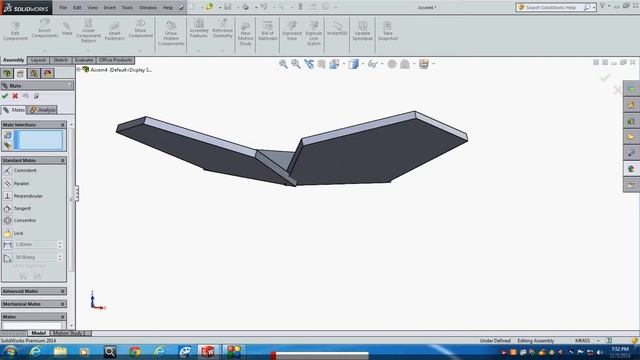Click the Previous View icon

309,64
